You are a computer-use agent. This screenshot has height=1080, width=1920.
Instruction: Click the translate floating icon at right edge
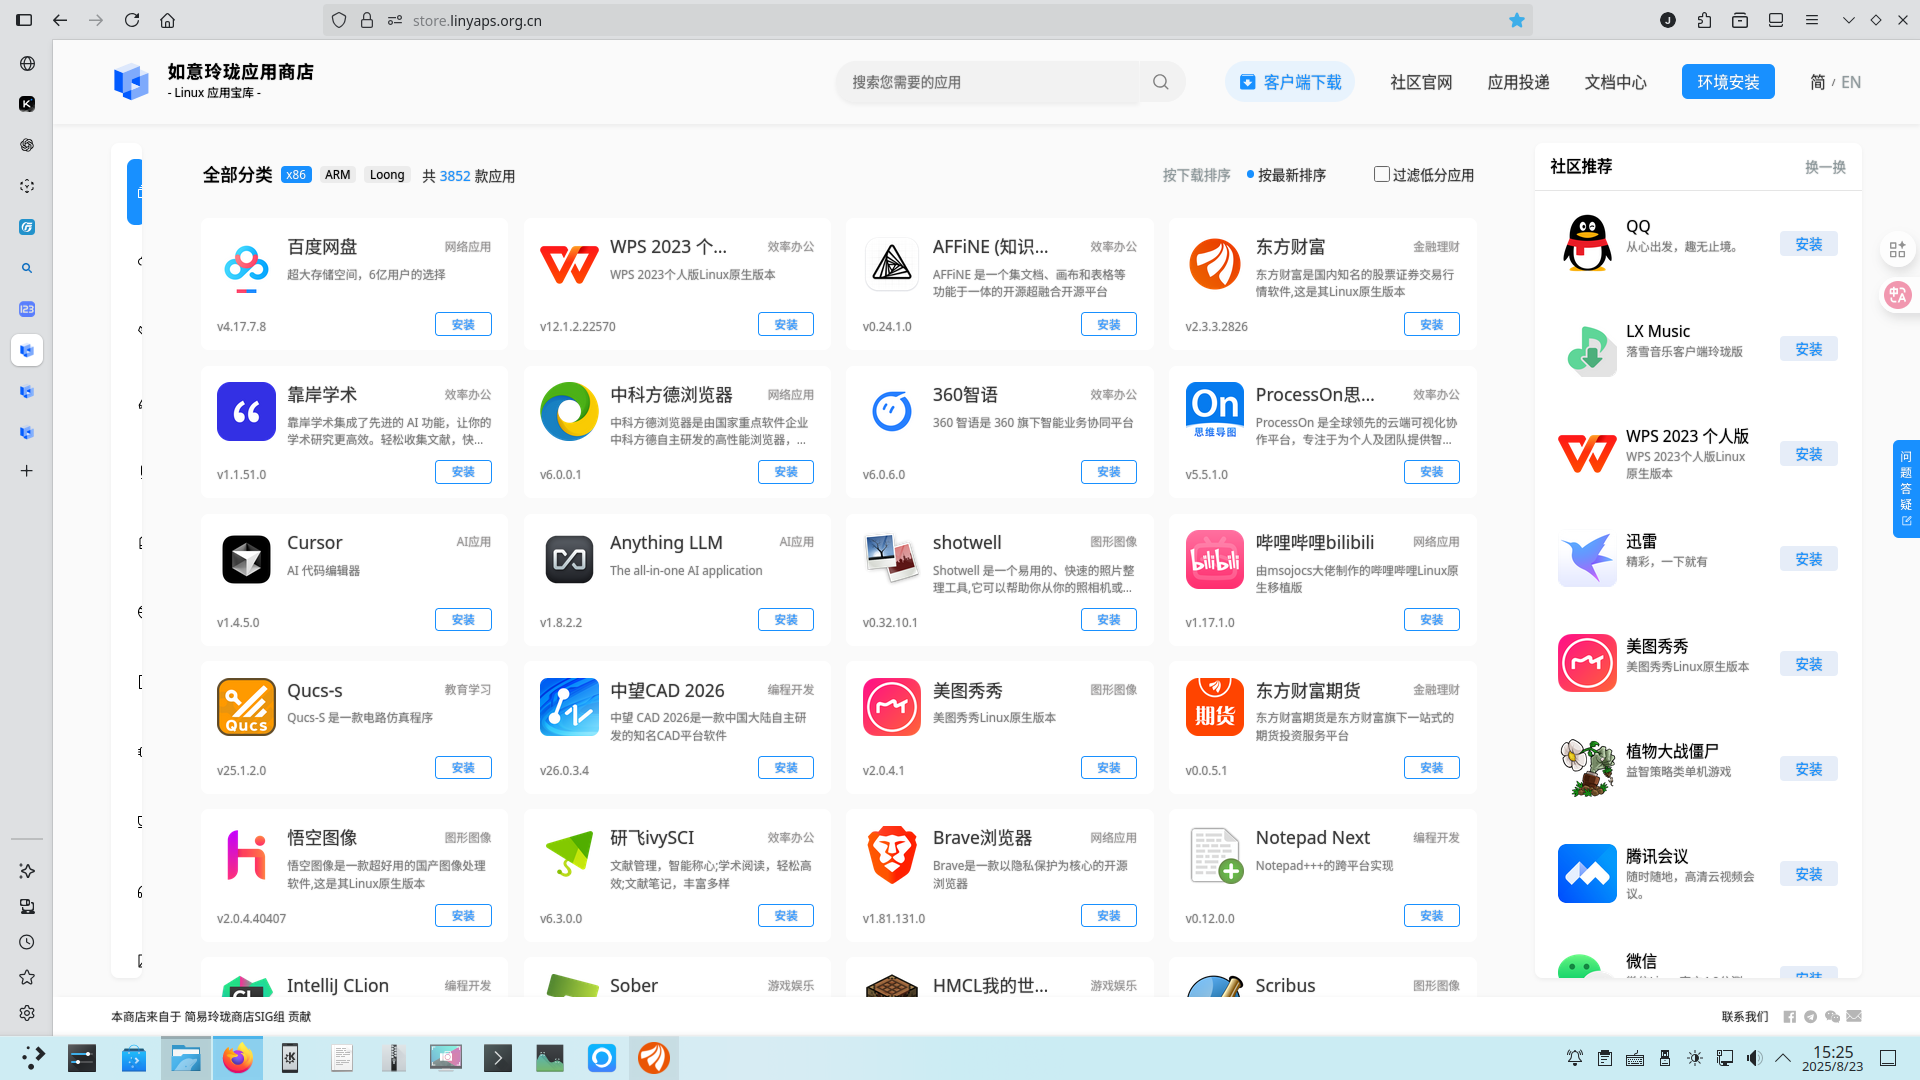click(x=1897, y=295)
